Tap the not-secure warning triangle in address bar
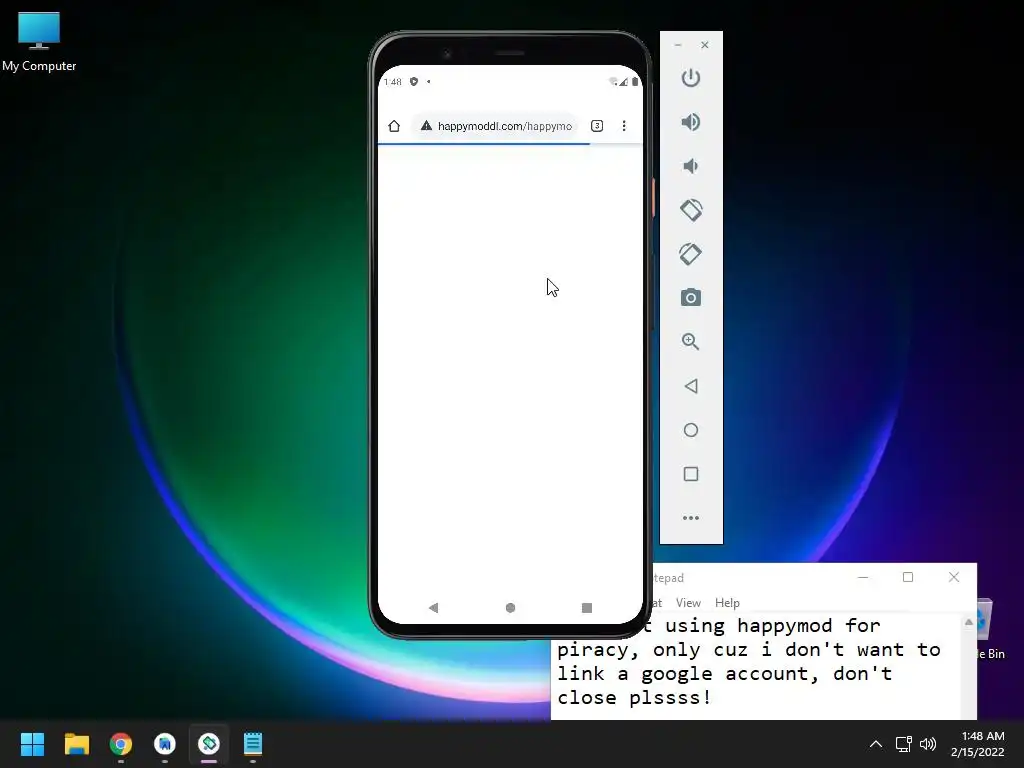 [x=426, y=125]
